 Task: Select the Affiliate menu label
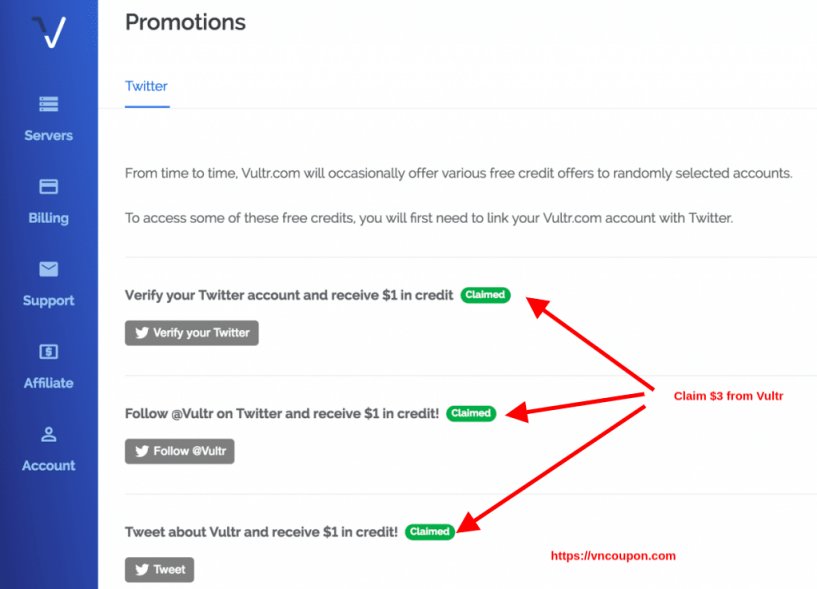click(x=48, y=383)
